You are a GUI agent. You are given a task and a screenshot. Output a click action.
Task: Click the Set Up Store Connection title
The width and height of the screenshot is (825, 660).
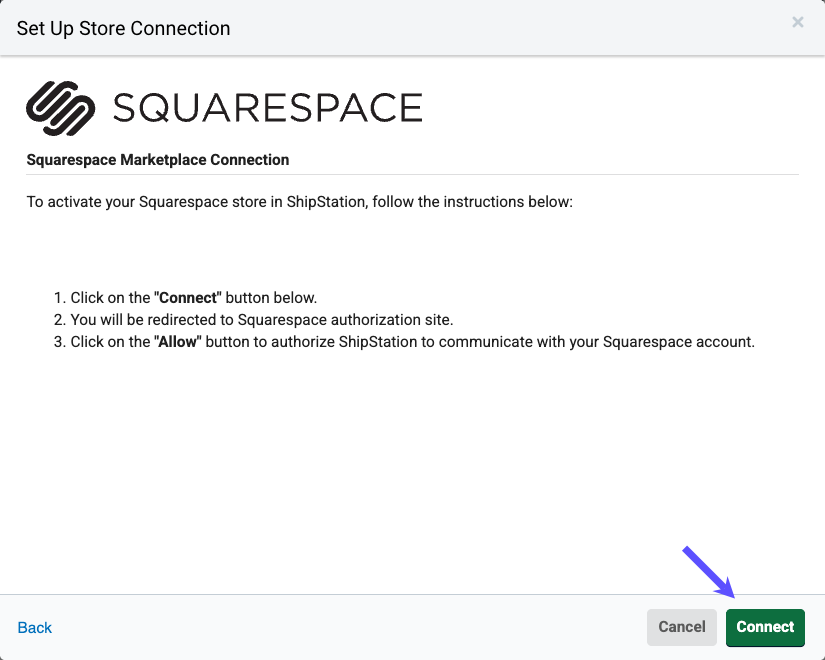(x=123, y=28)
